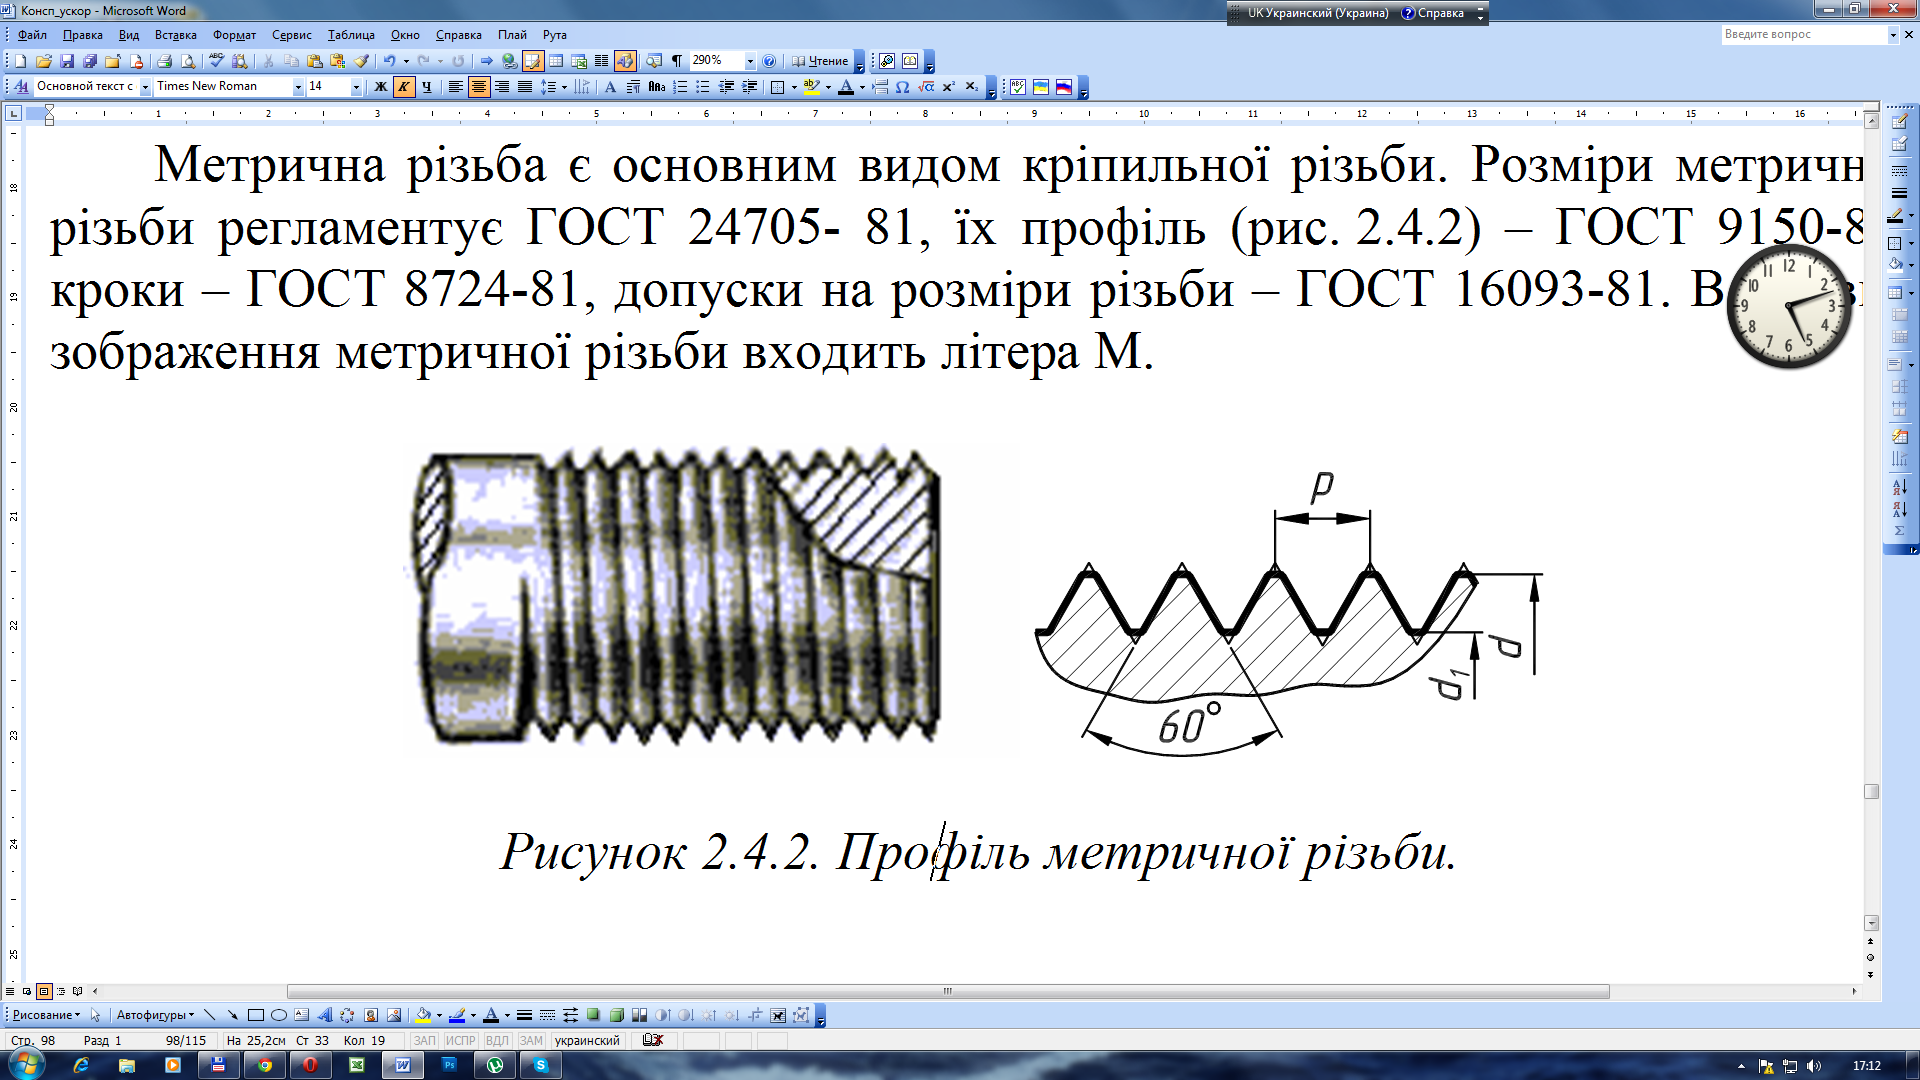Open the zoom 290% dropdown
The width and height of the screenshot is (1920, 1080).
[x=750, y=61]
